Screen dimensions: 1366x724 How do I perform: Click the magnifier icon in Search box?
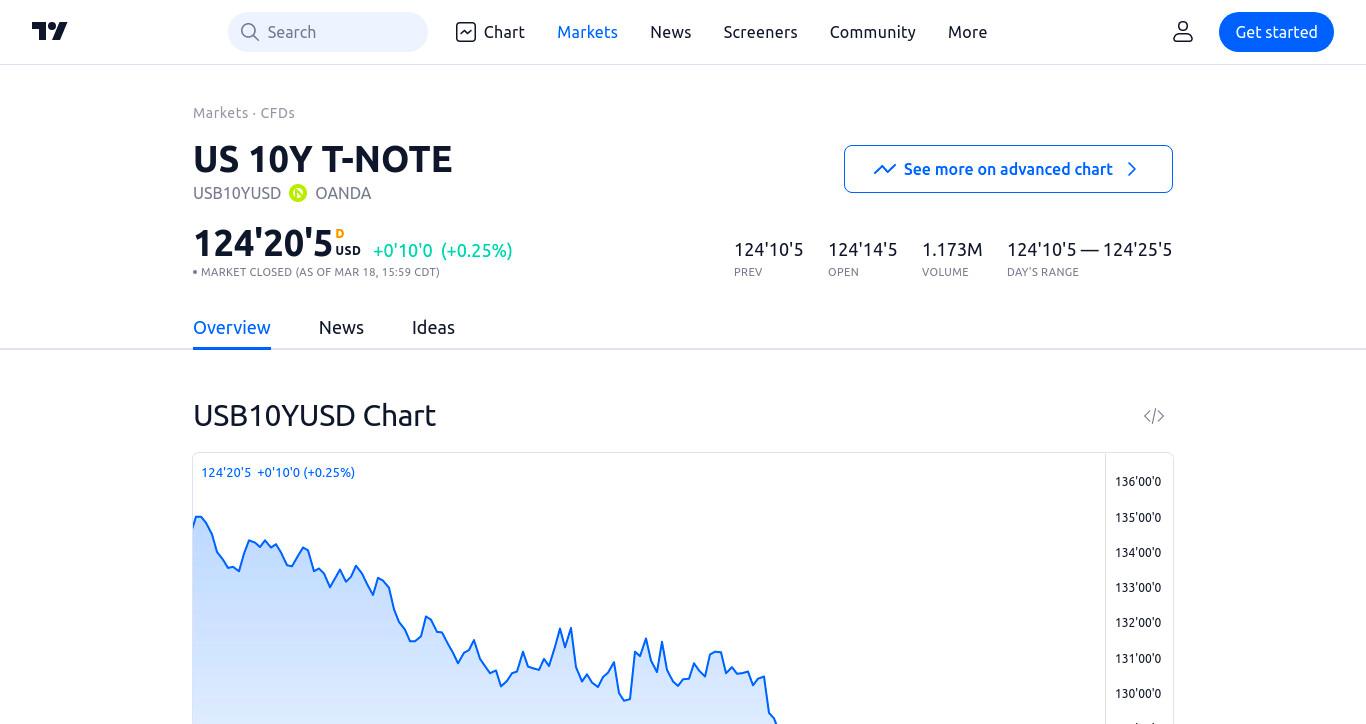(250, 32)
